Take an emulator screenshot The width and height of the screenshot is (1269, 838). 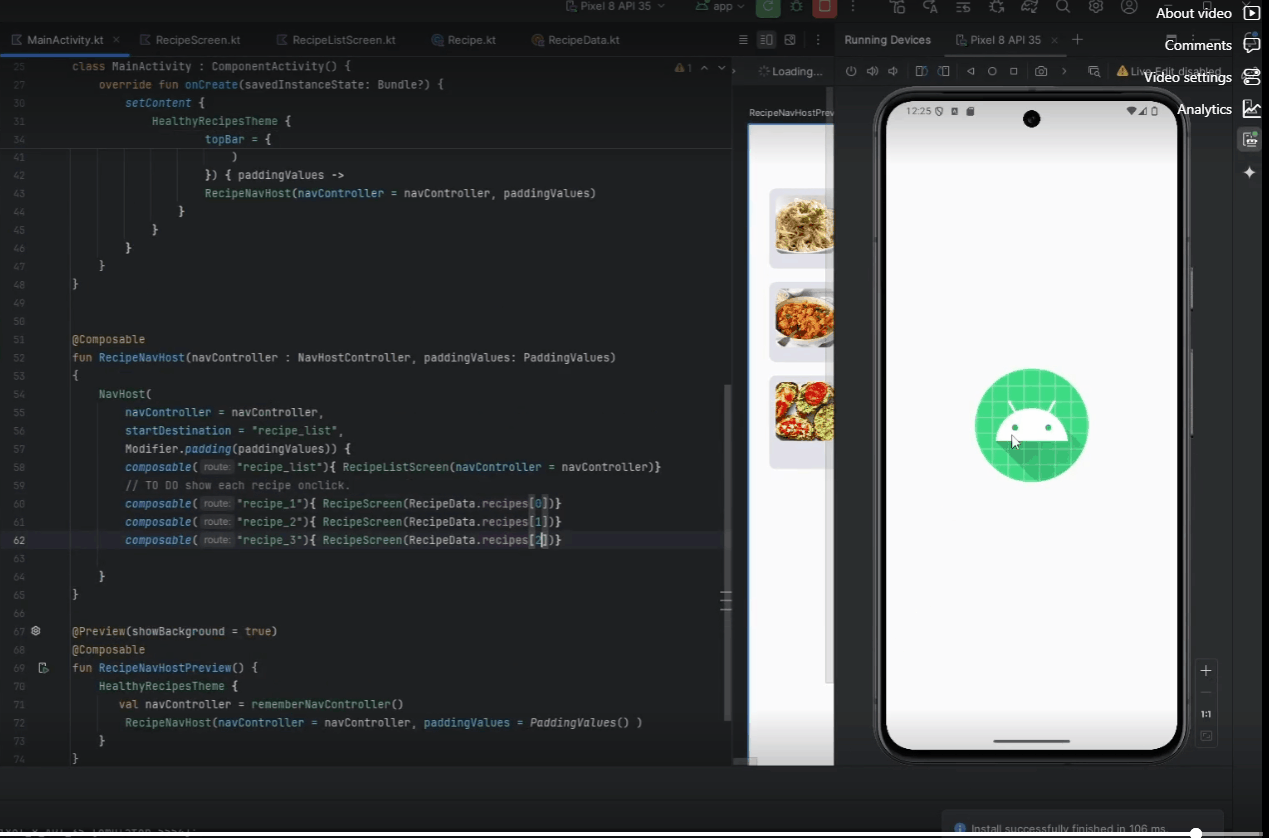click(1041, 72)
